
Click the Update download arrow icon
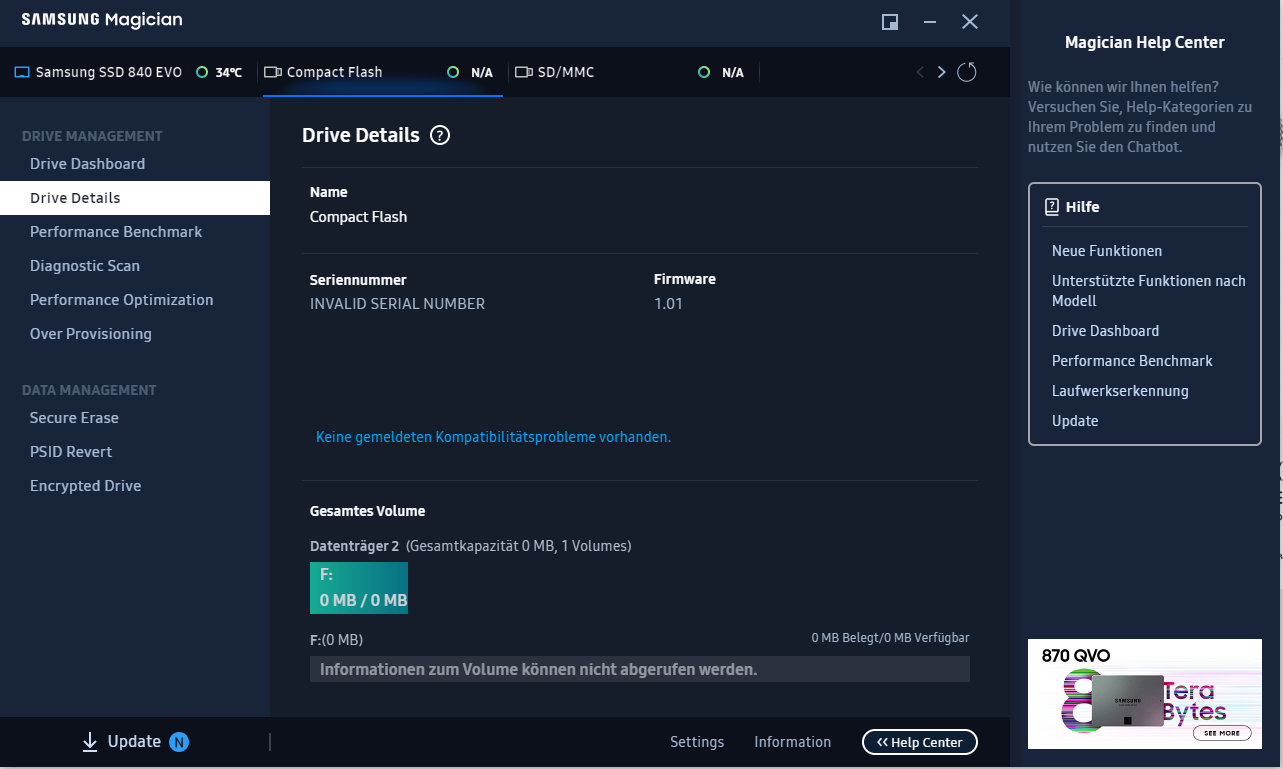(90, 741)
